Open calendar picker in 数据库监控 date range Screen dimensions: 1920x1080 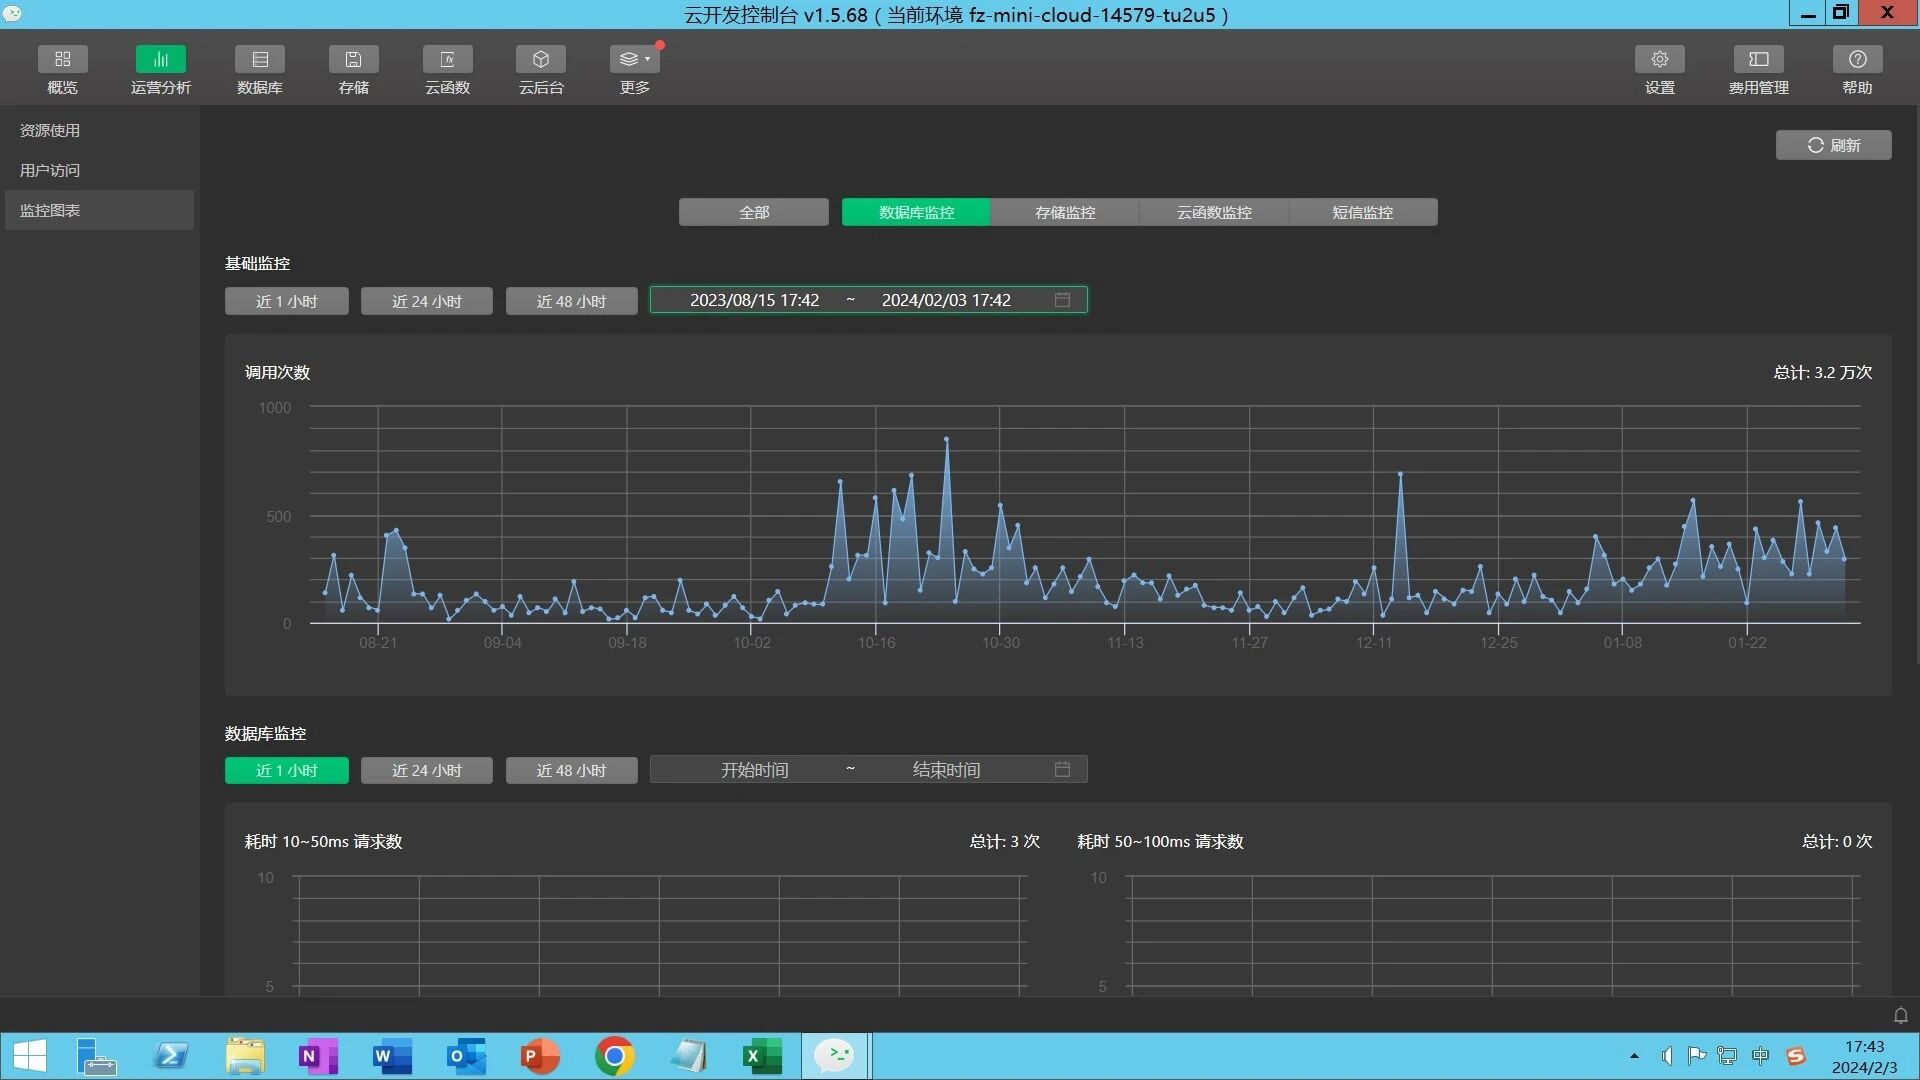(x=1062, y=769)
